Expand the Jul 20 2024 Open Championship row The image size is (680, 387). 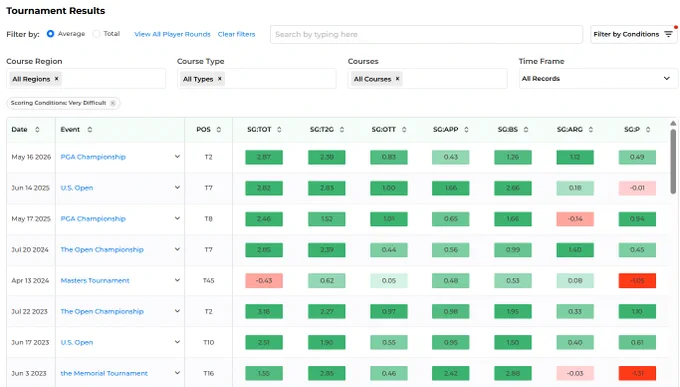pos(177,249)
